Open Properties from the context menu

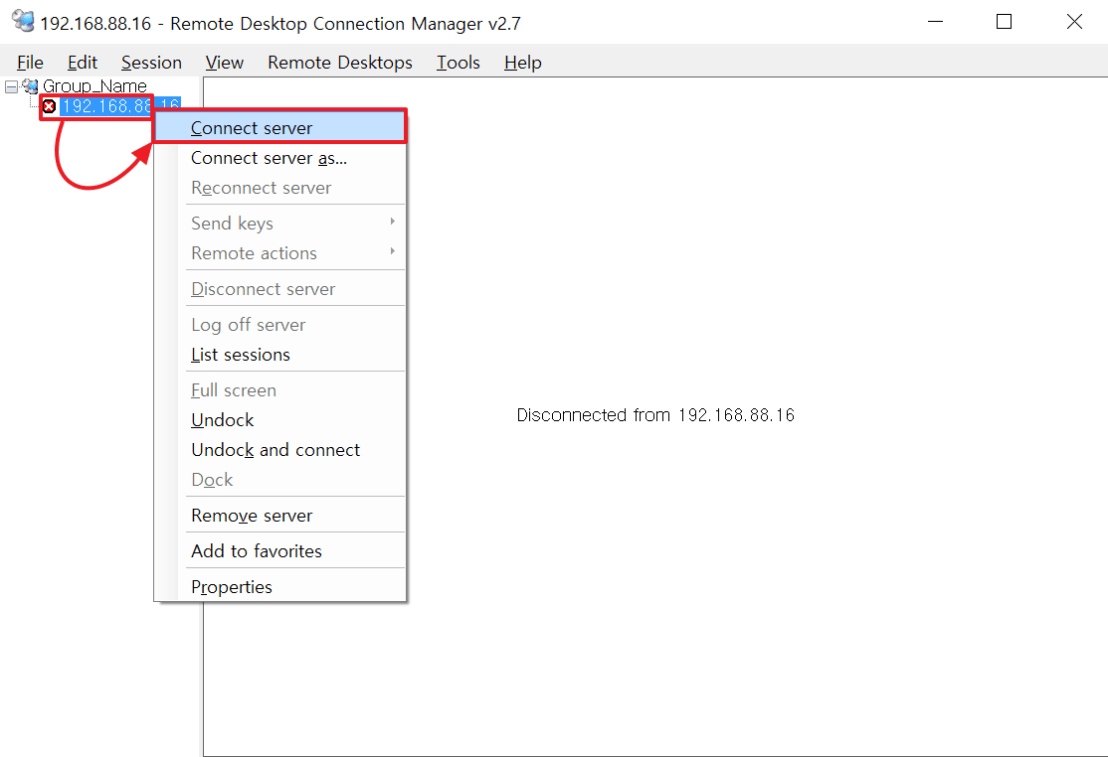[x=231, y=587]
